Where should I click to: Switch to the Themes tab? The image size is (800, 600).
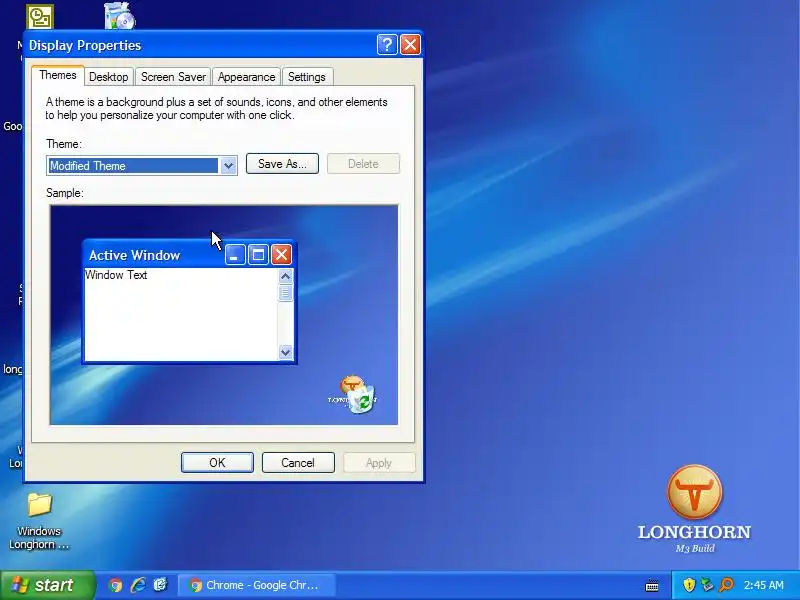(x=58, y=76)
